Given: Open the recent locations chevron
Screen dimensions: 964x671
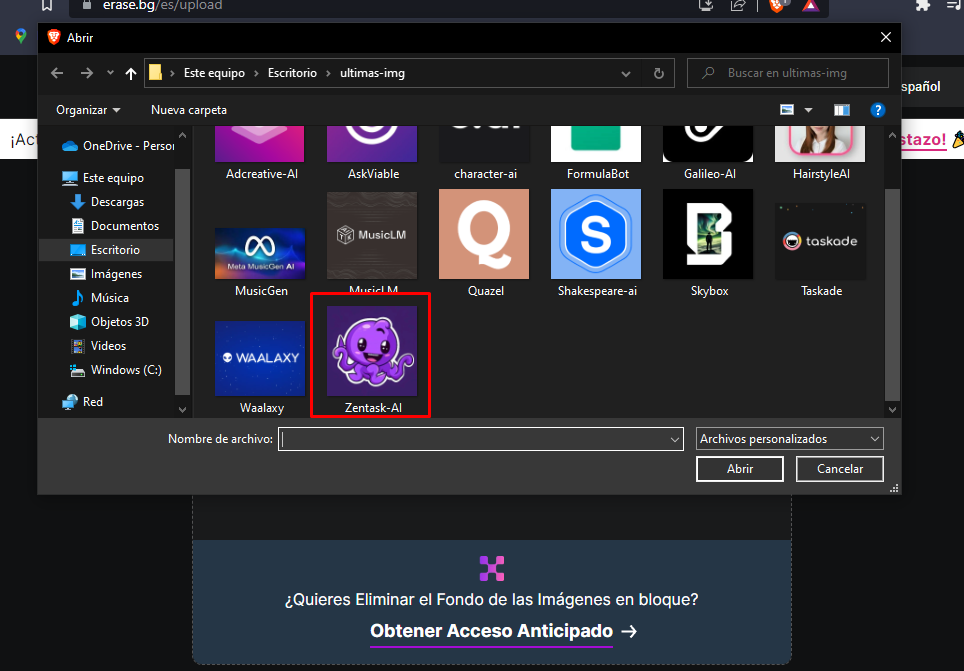Looking at the screenshot, I should pos(110,73).
